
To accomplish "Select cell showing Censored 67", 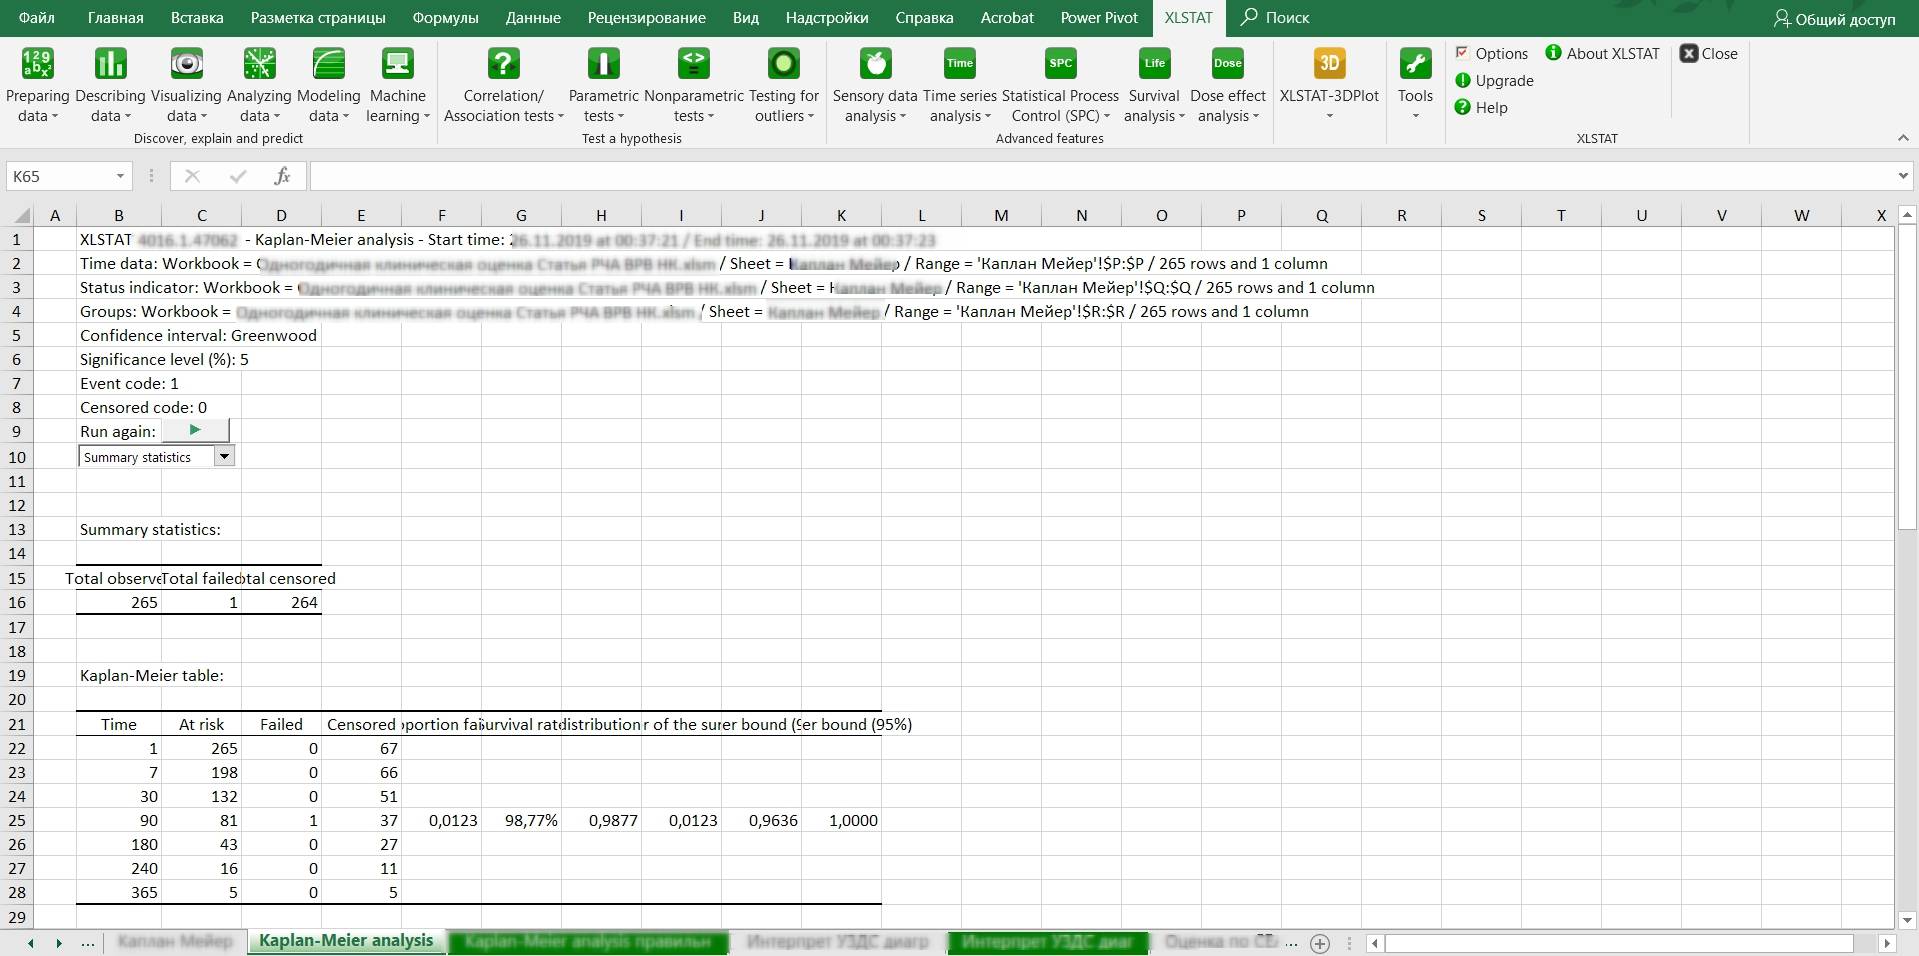I will click(361, 748).
